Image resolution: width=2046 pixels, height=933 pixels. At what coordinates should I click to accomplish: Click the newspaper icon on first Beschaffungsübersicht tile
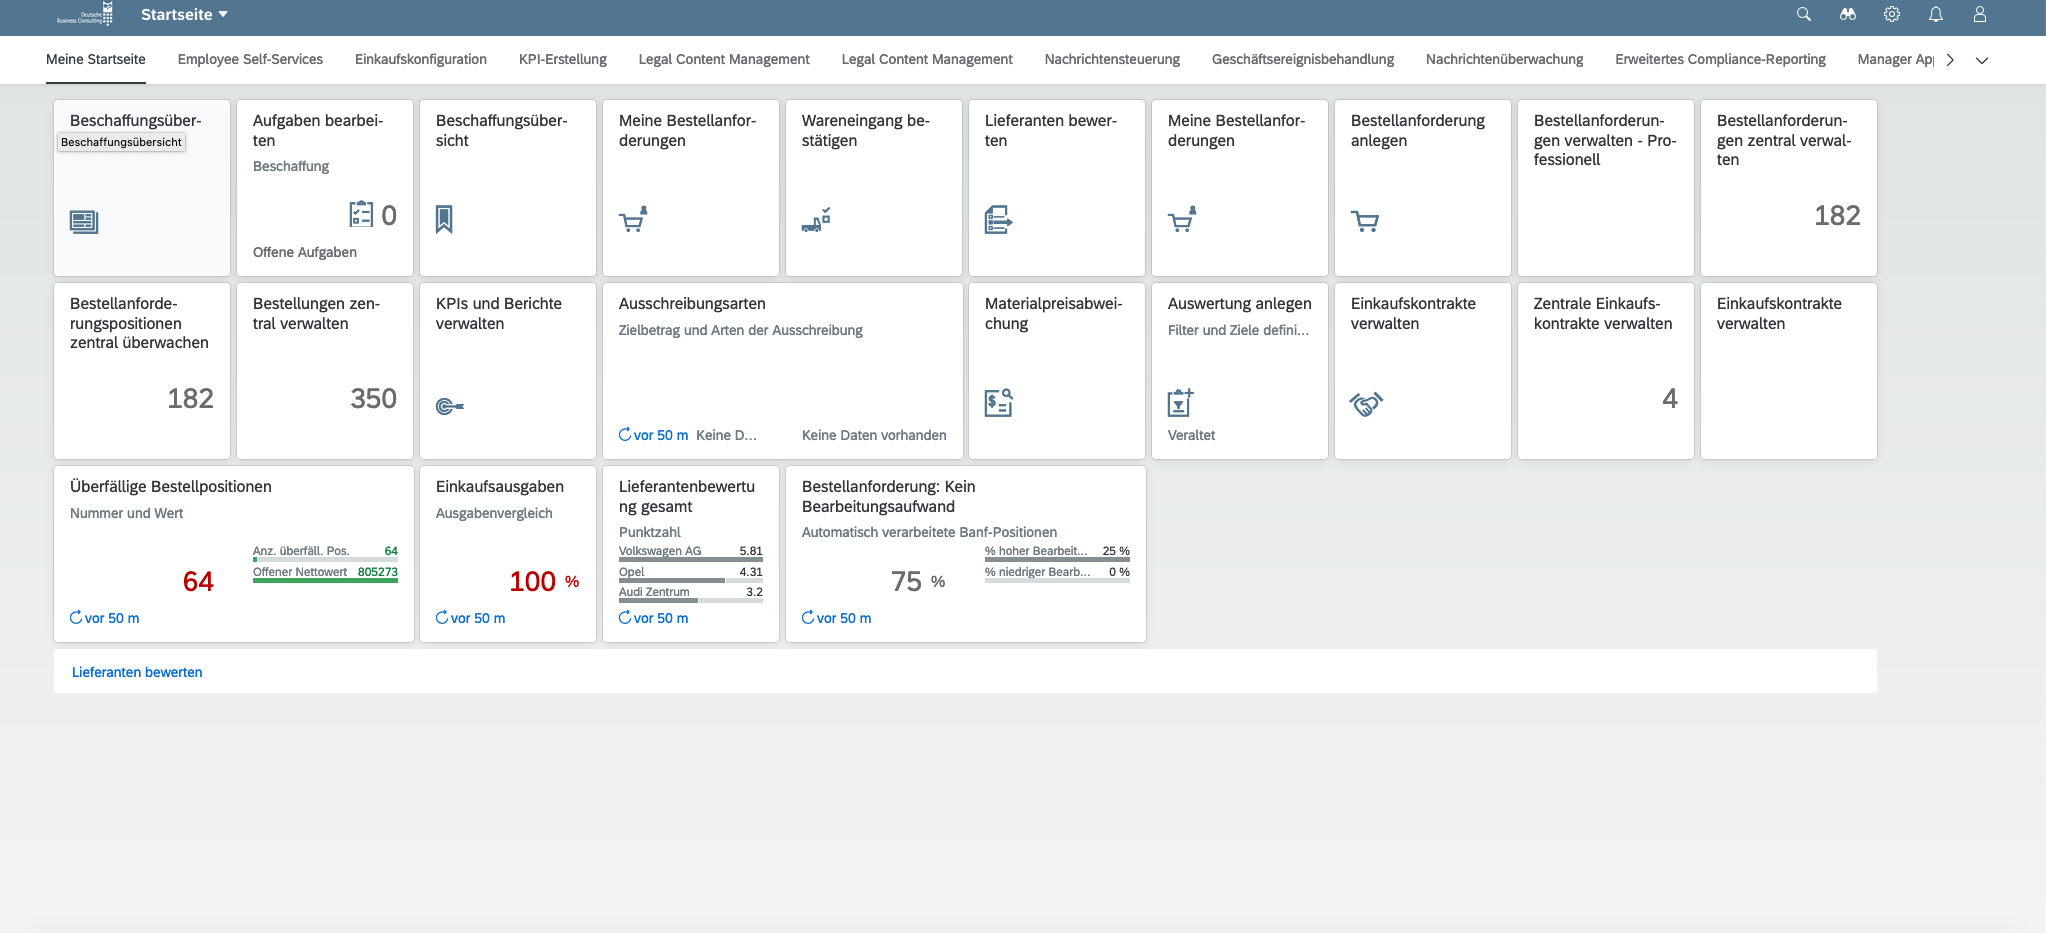pyautogui.click(x=84, y=222)
